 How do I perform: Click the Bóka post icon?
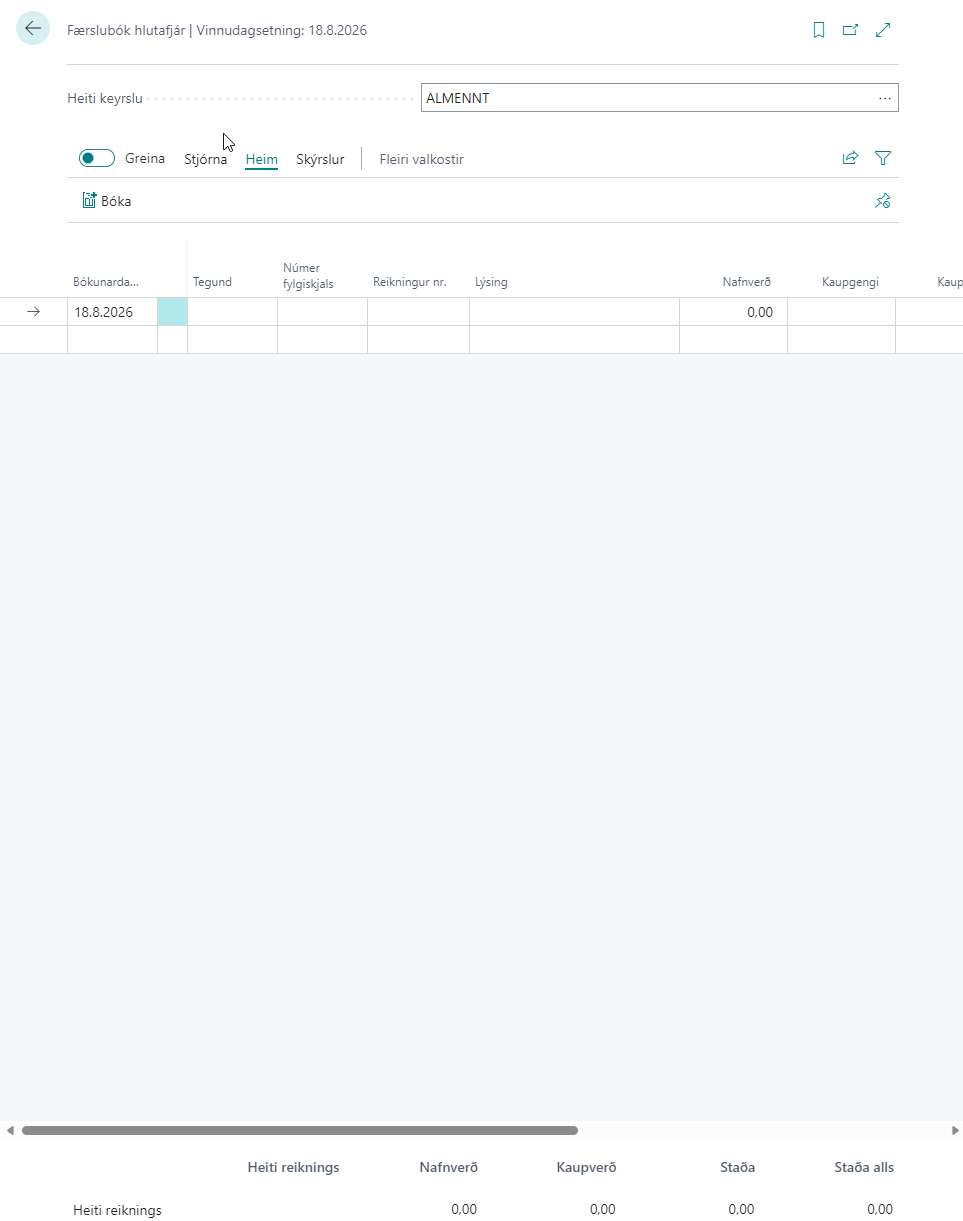click(x=89, y=201)
